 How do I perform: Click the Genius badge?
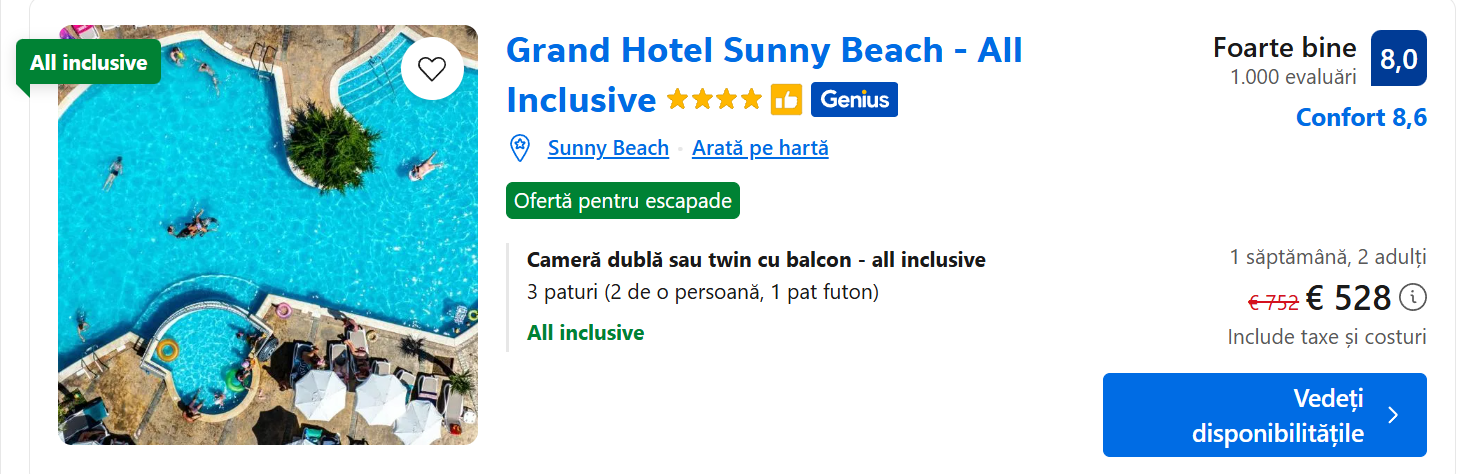point(854,100)
